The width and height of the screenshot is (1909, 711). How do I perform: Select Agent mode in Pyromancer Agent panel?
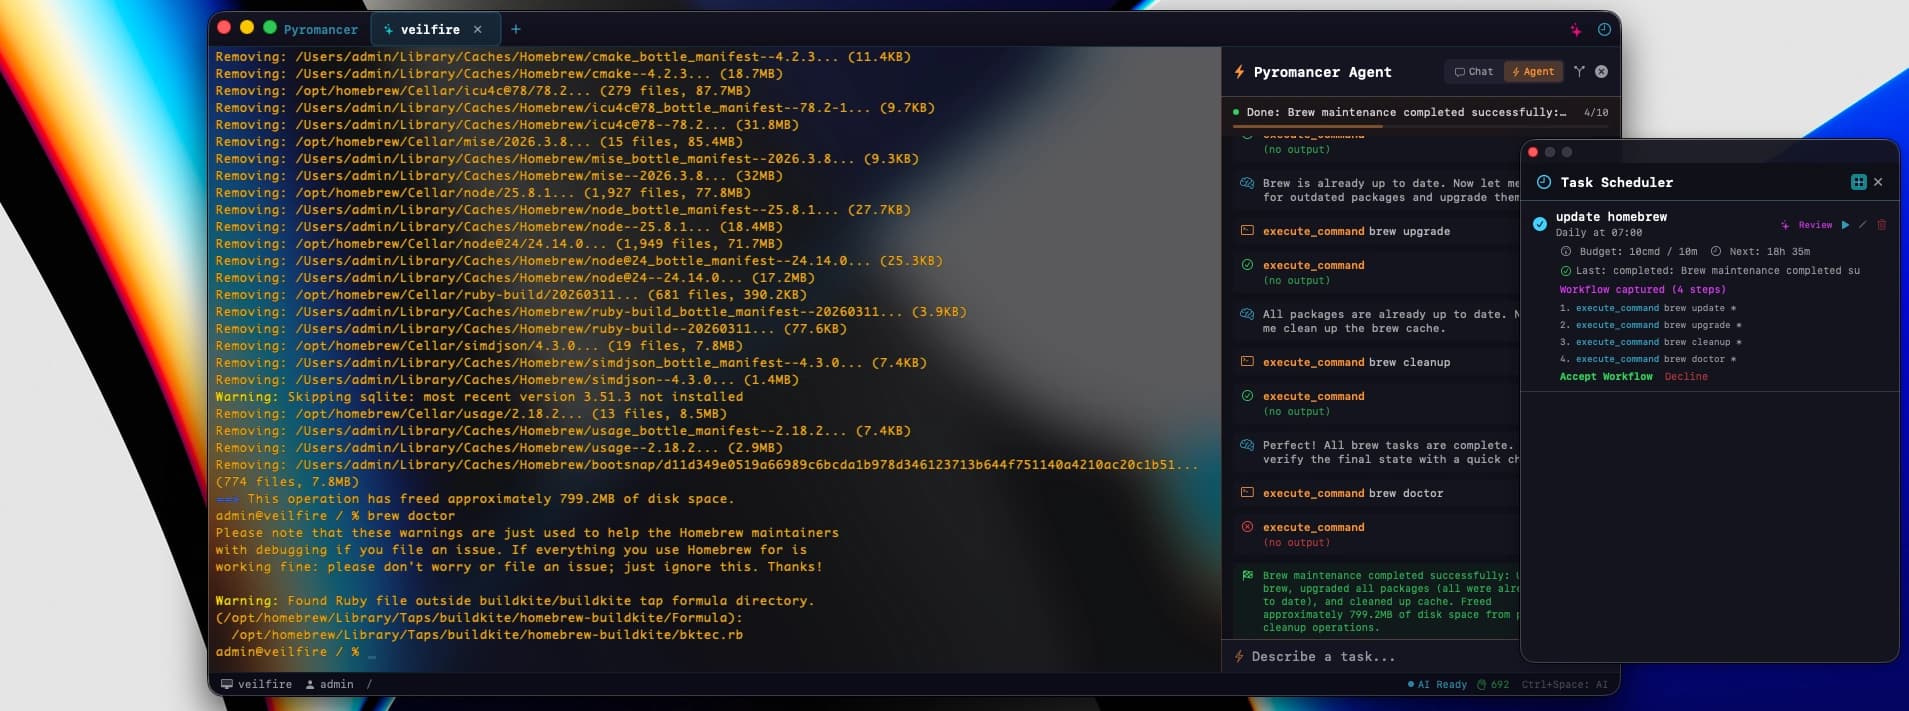pyautogui.click(x=1533, y=72)
